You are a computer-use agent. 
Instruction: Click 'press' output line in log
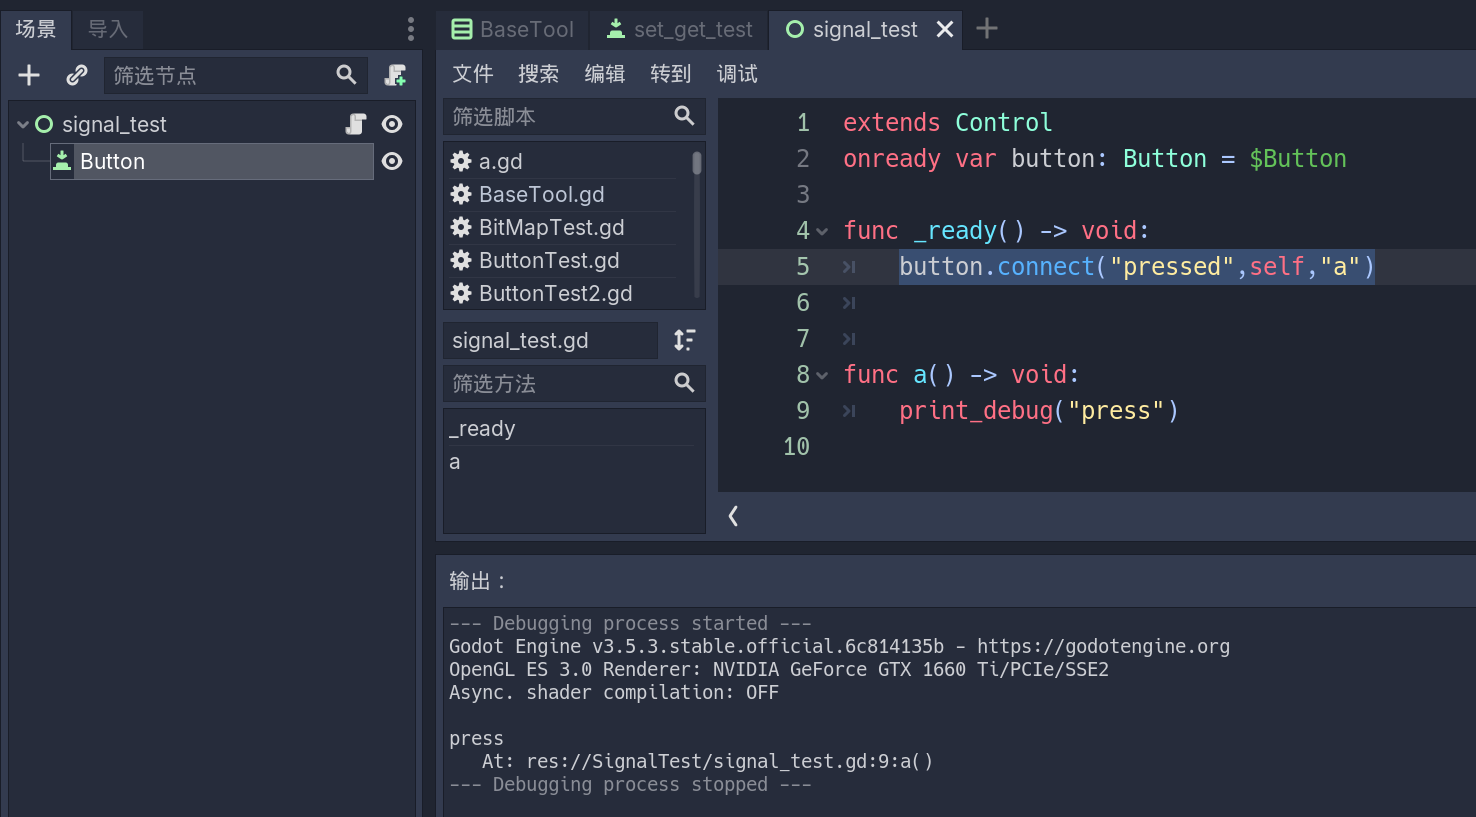476,738
